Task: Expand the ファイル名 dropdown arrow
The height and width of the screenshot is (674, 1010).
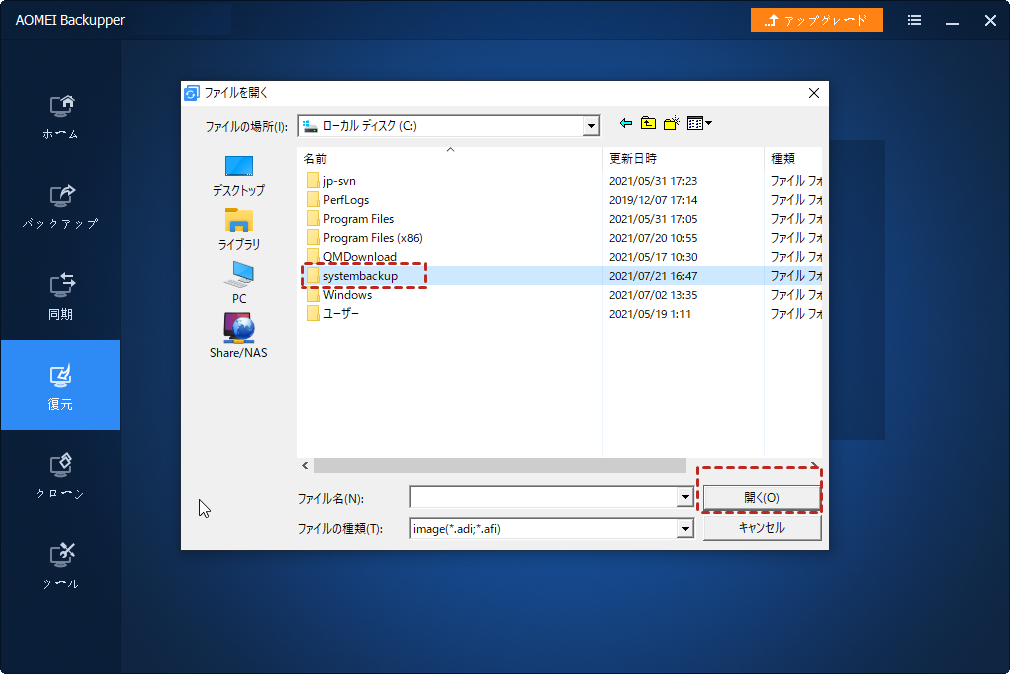Action: pos(685,497)
